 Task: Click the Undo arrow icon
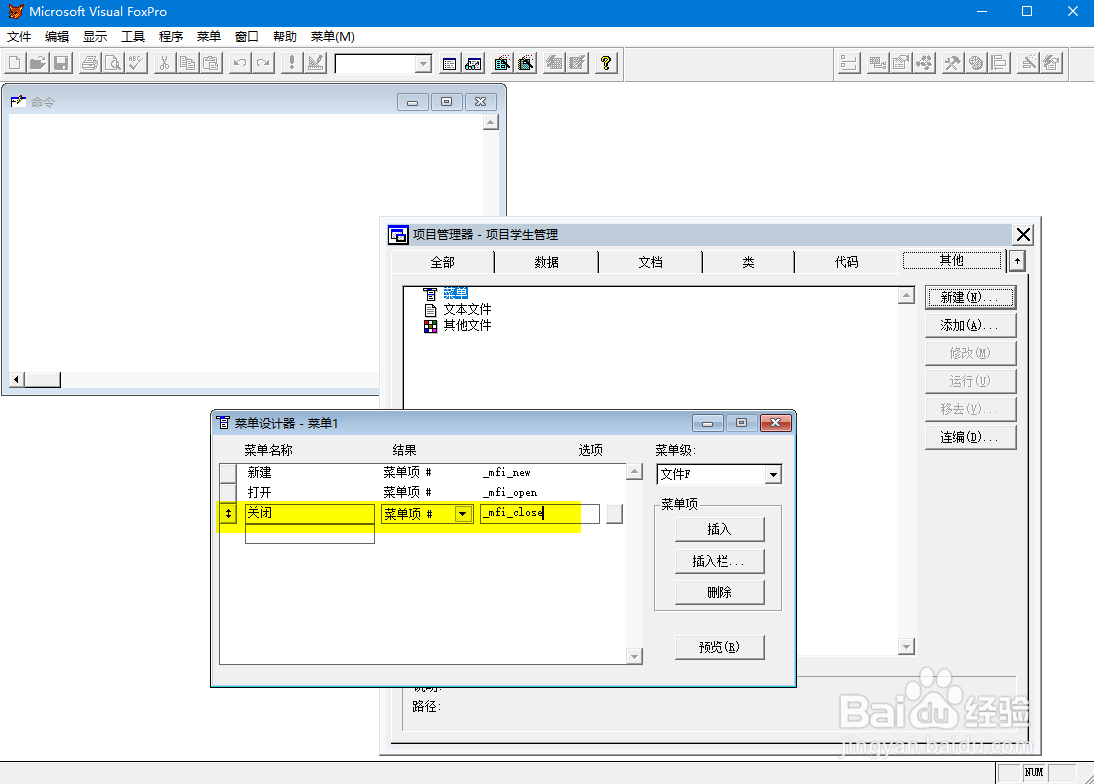coord(239,63)
